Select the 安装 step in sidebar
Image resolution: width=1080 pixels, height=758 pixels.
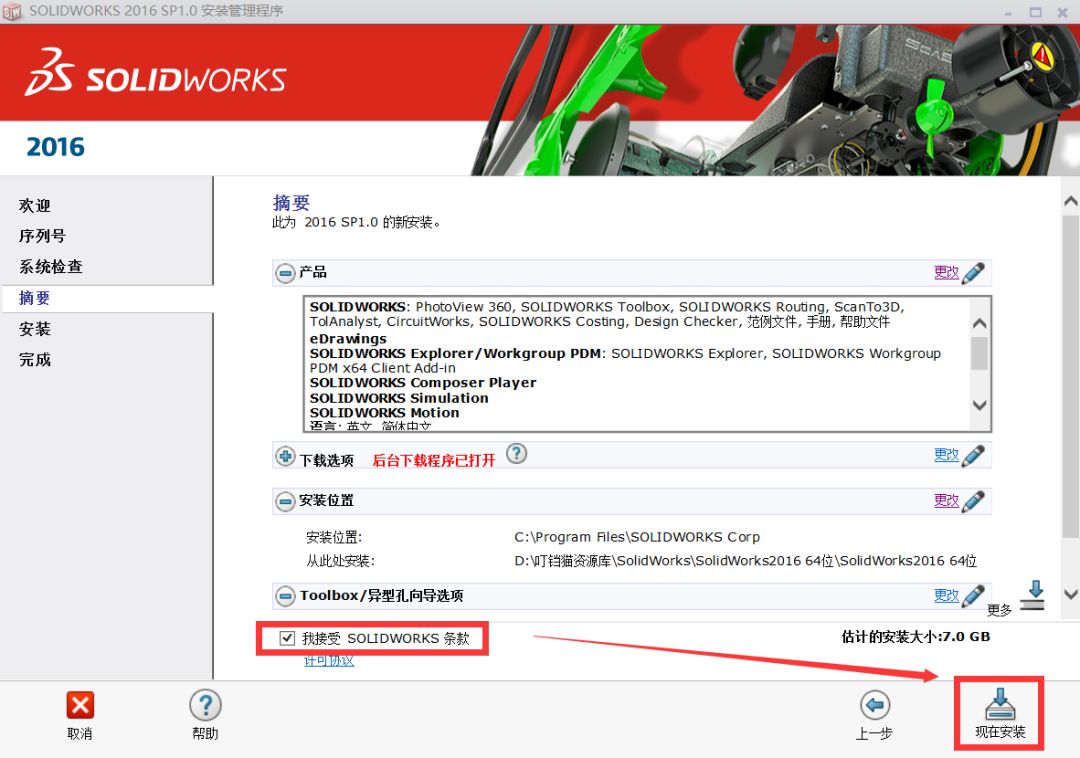pyautogui.click(x=35, y=329)
